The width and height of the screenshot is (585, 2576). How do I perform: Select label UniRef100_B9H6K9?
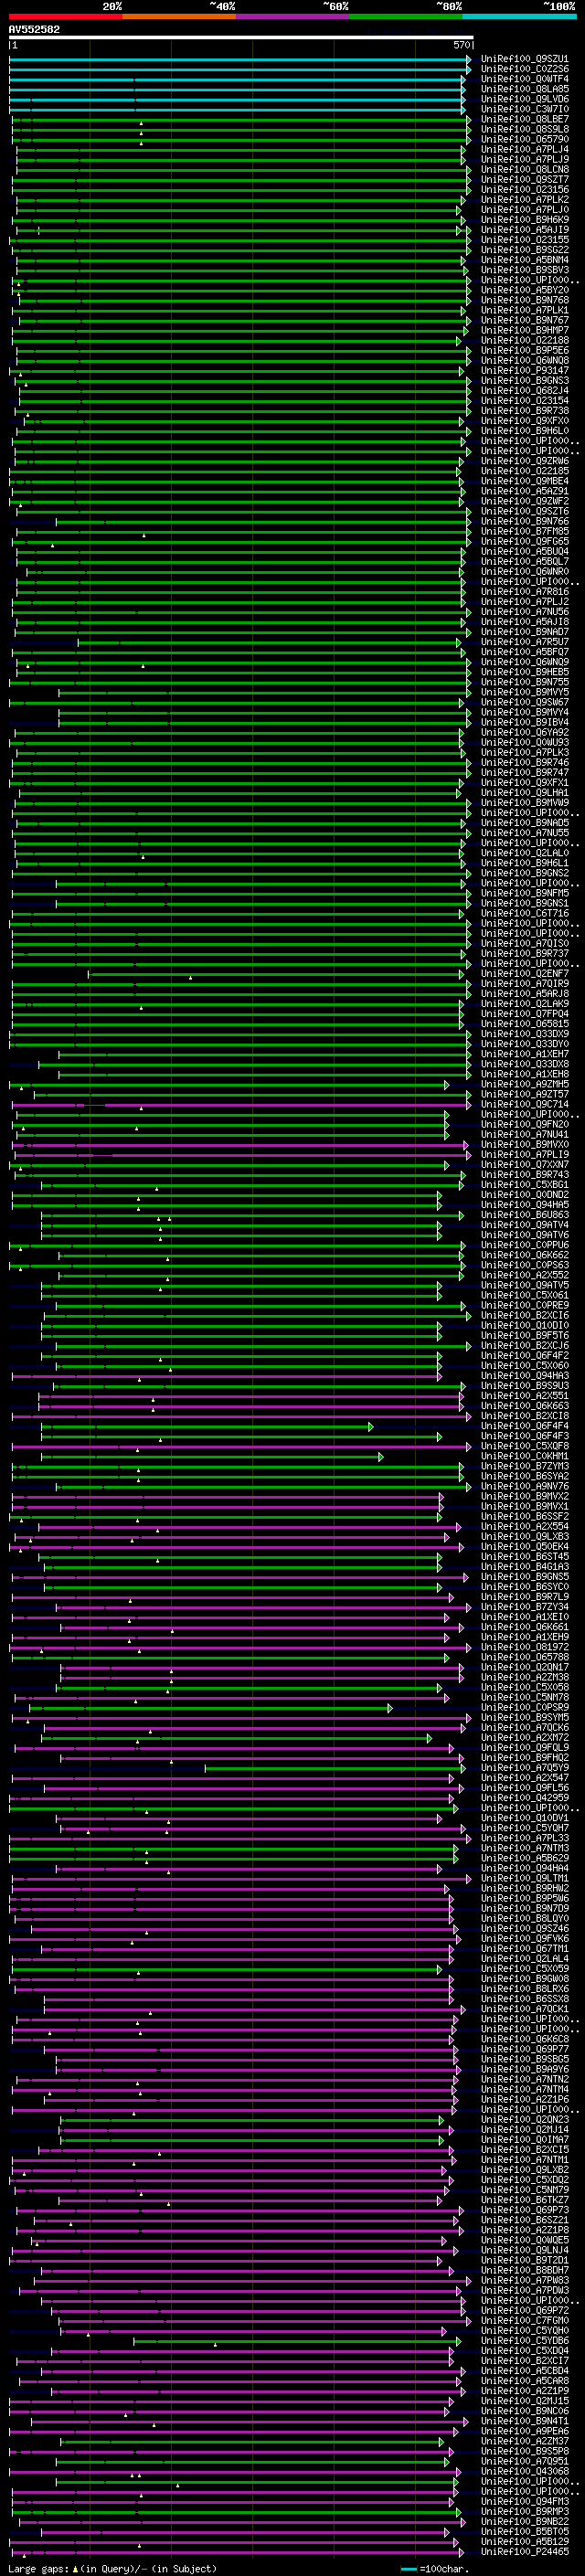(524, 219)
